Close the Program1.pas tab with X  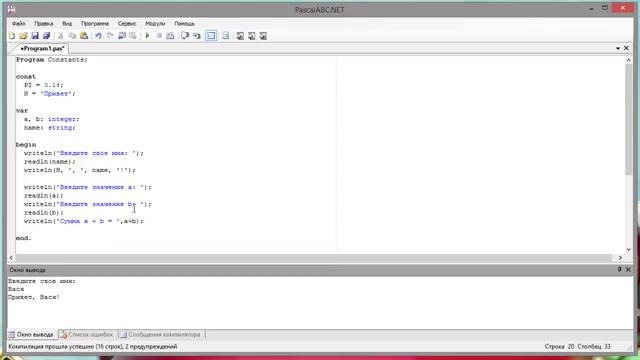(x=626, y=49)
